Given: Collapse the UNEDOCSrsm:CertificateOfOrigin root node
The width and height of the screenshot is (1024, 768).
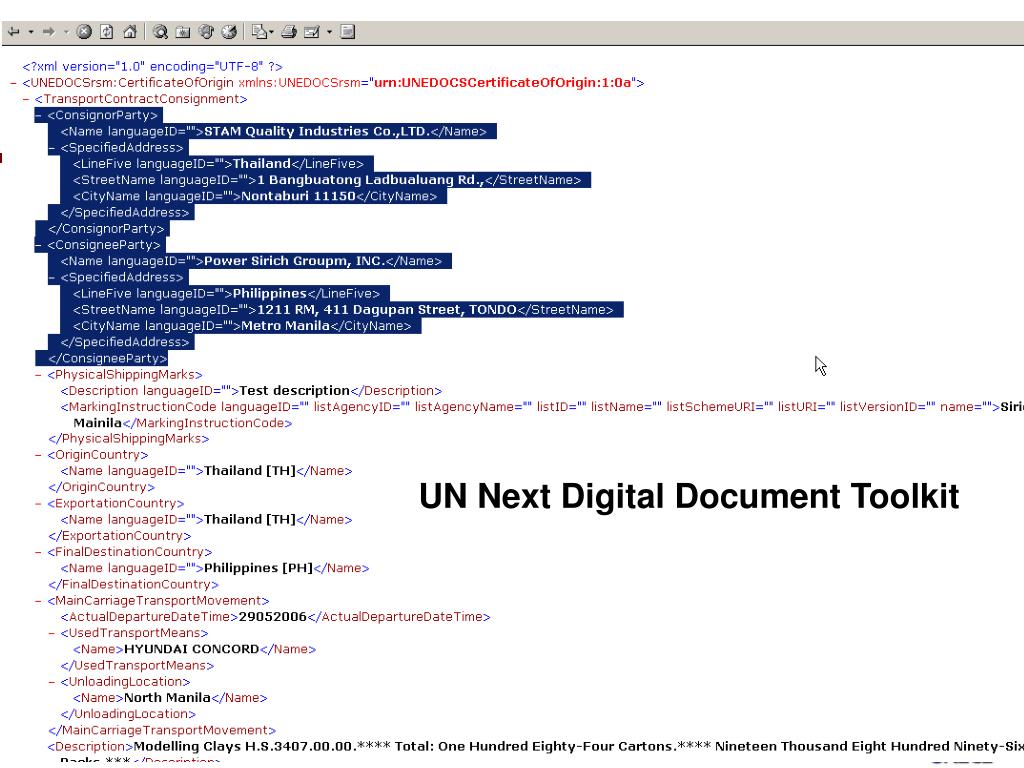Looking at the screenshot, I should coord(13,83).
